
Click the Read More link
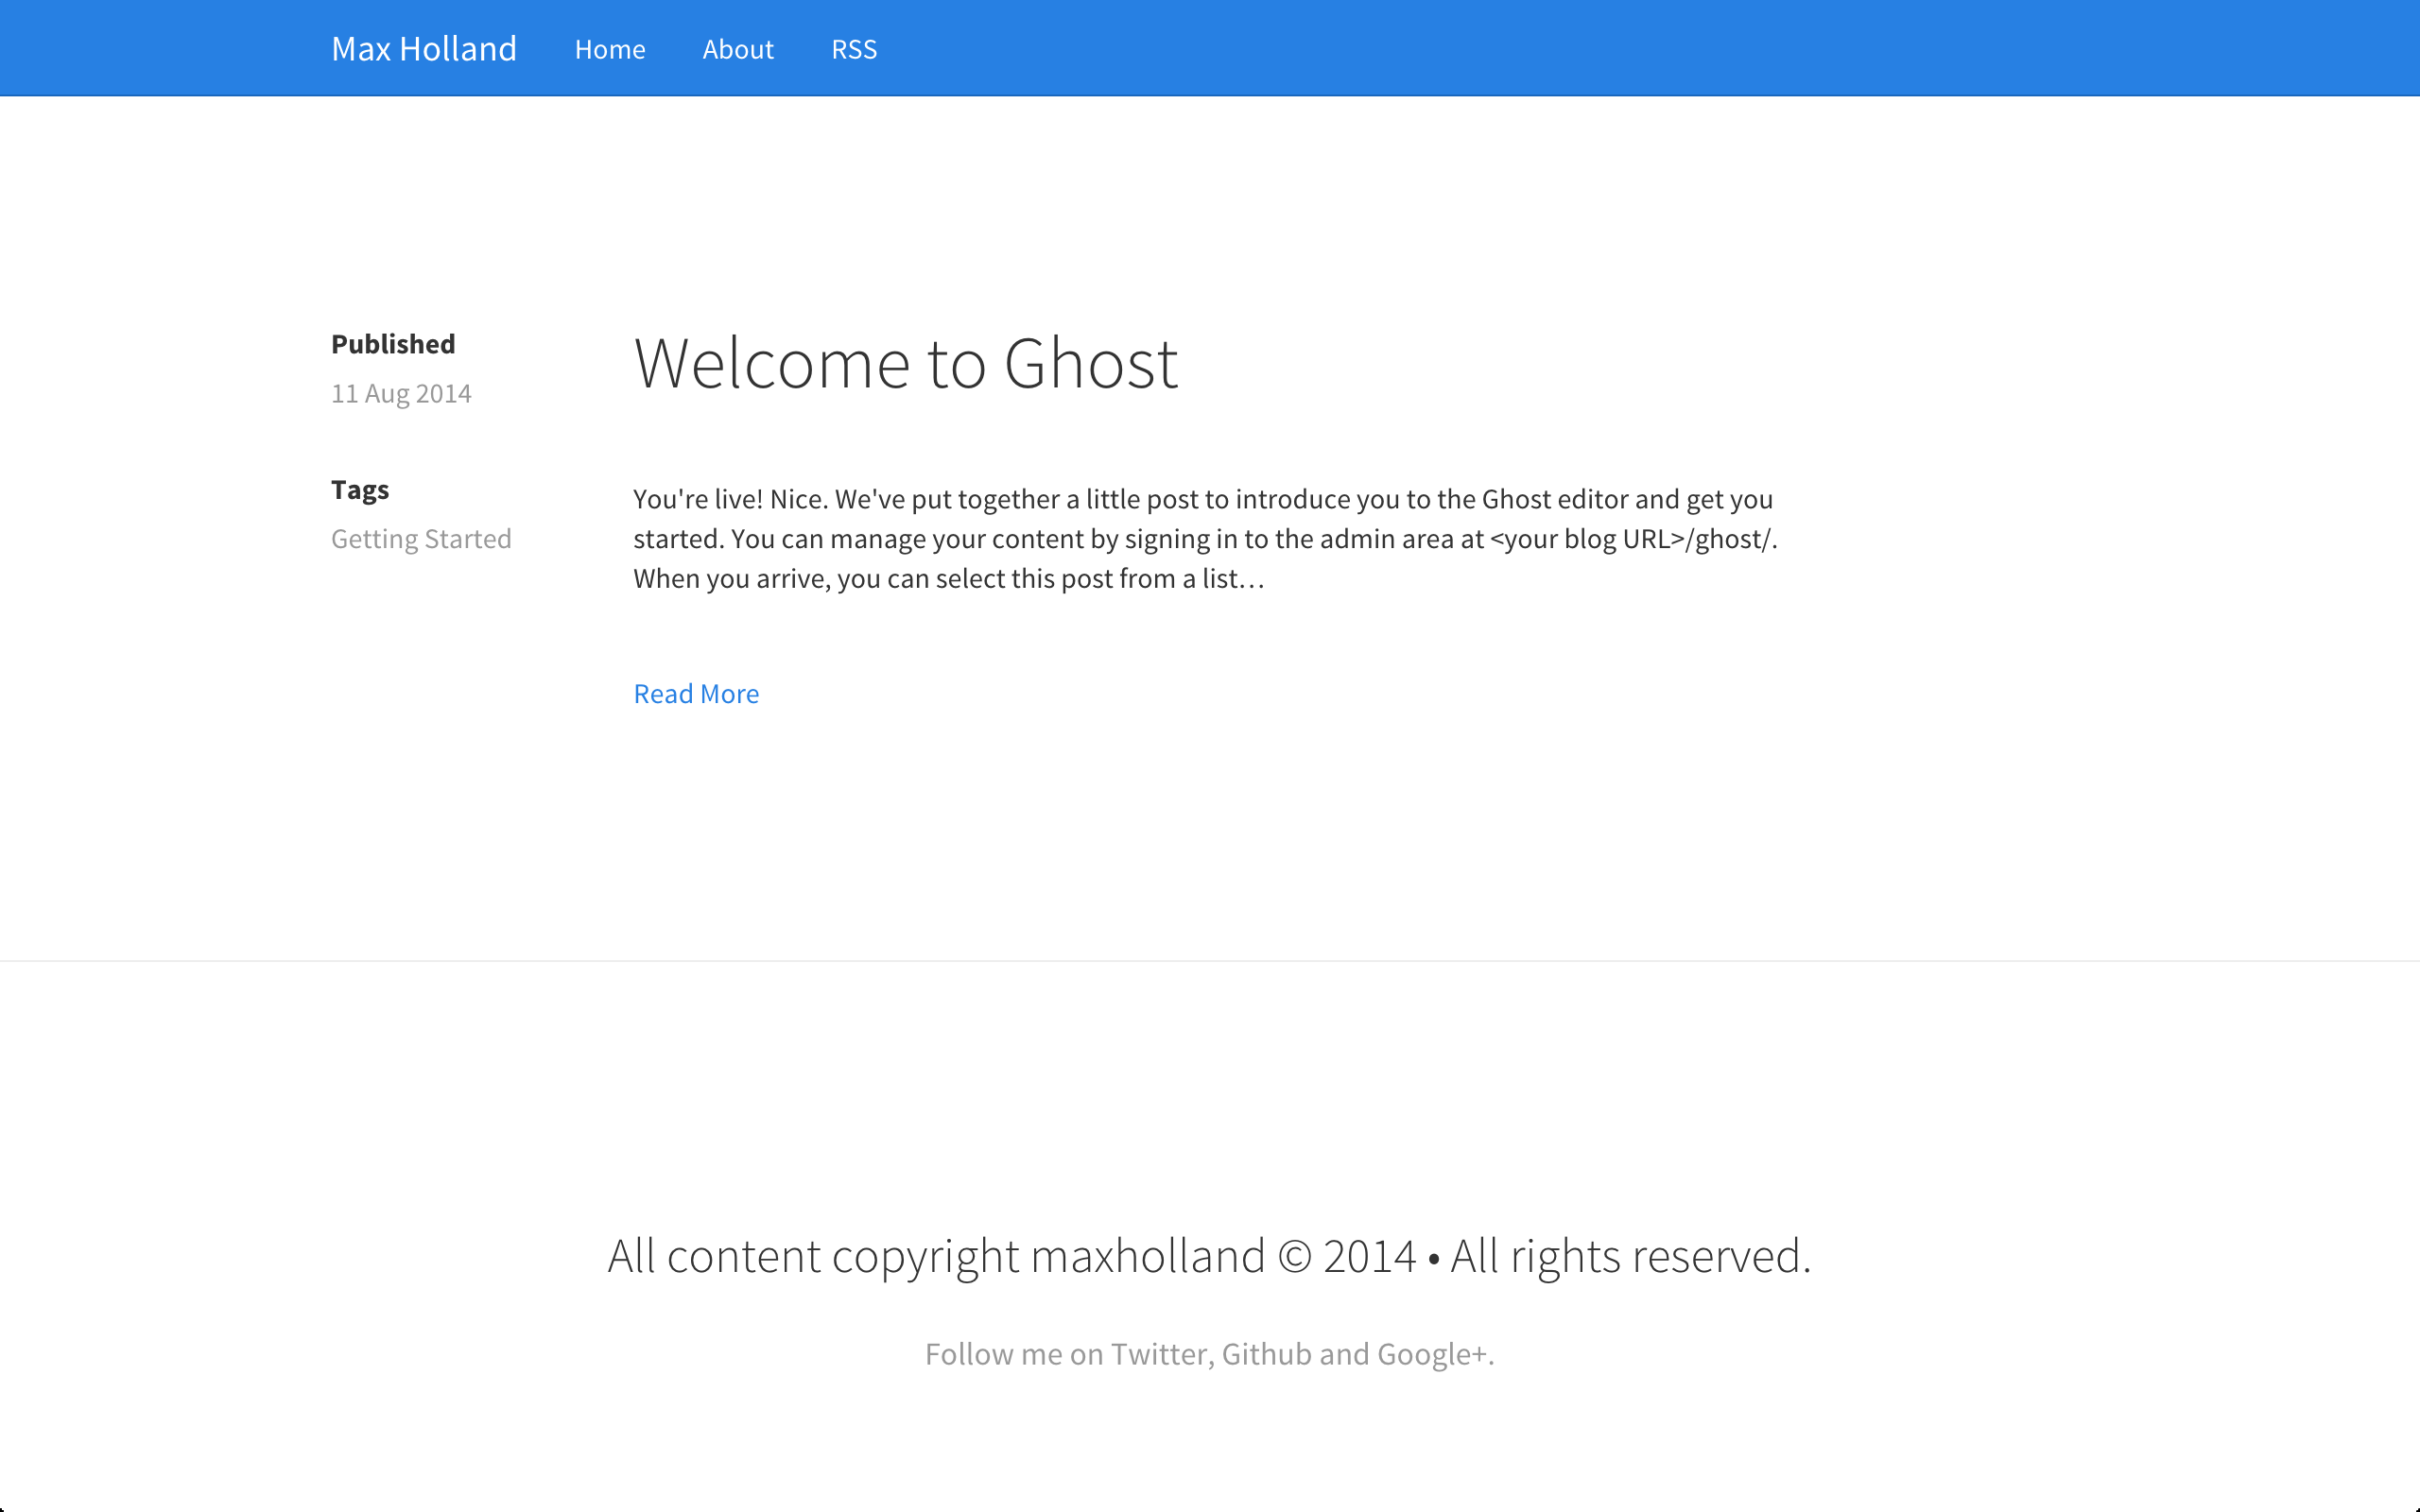point(696,694)
